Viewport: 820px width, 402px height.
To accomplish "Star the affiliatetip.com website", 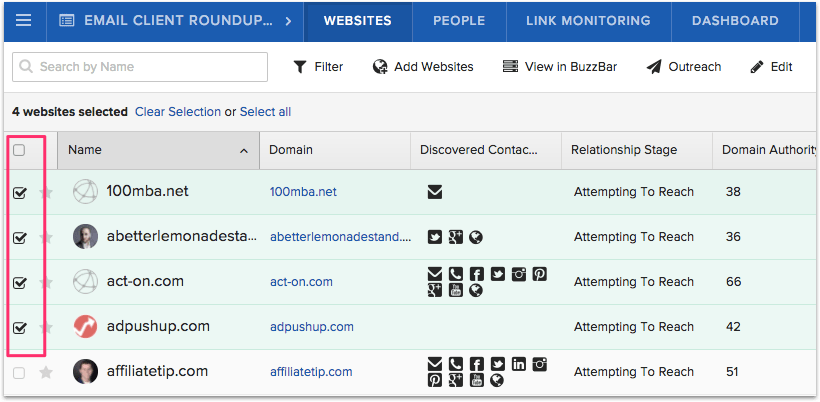I will (46, 372).
